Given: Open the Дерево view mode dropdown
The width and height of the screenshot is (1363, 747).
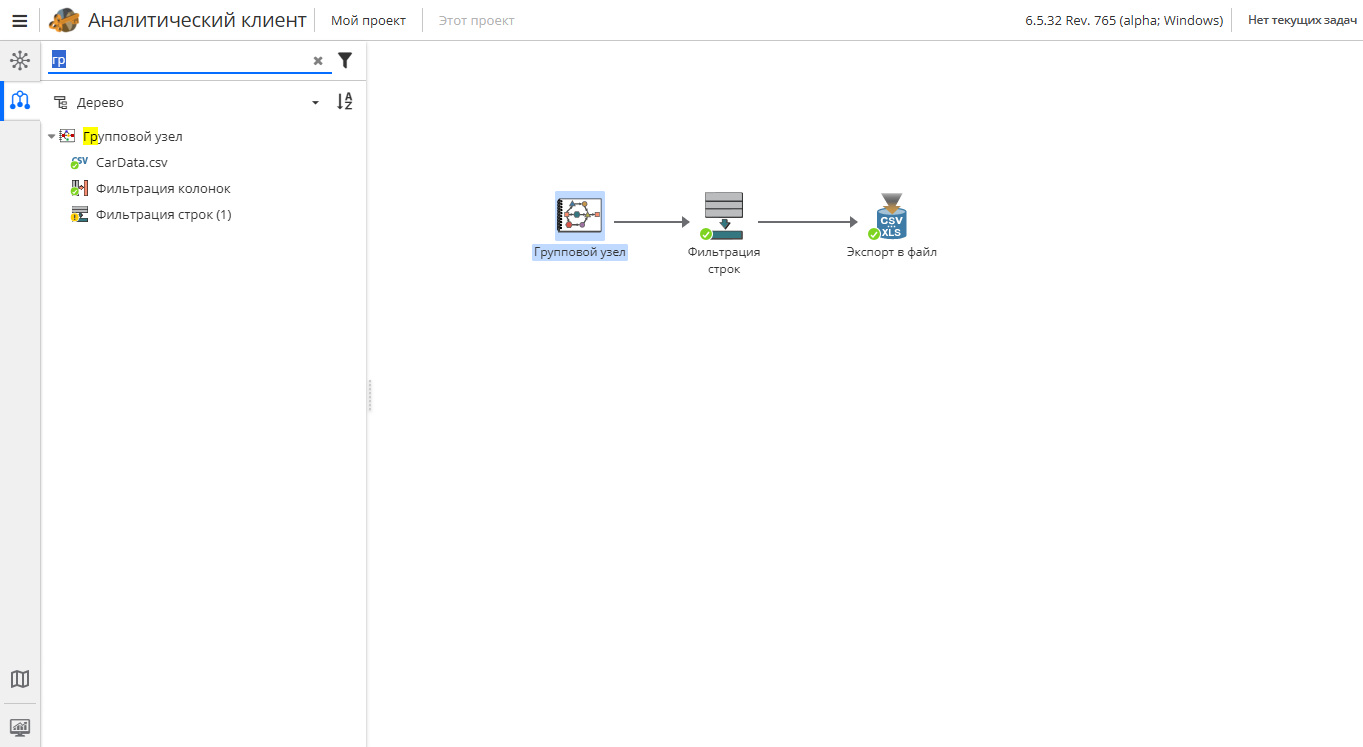Looking at the screenshot, I should click(315, 103).
